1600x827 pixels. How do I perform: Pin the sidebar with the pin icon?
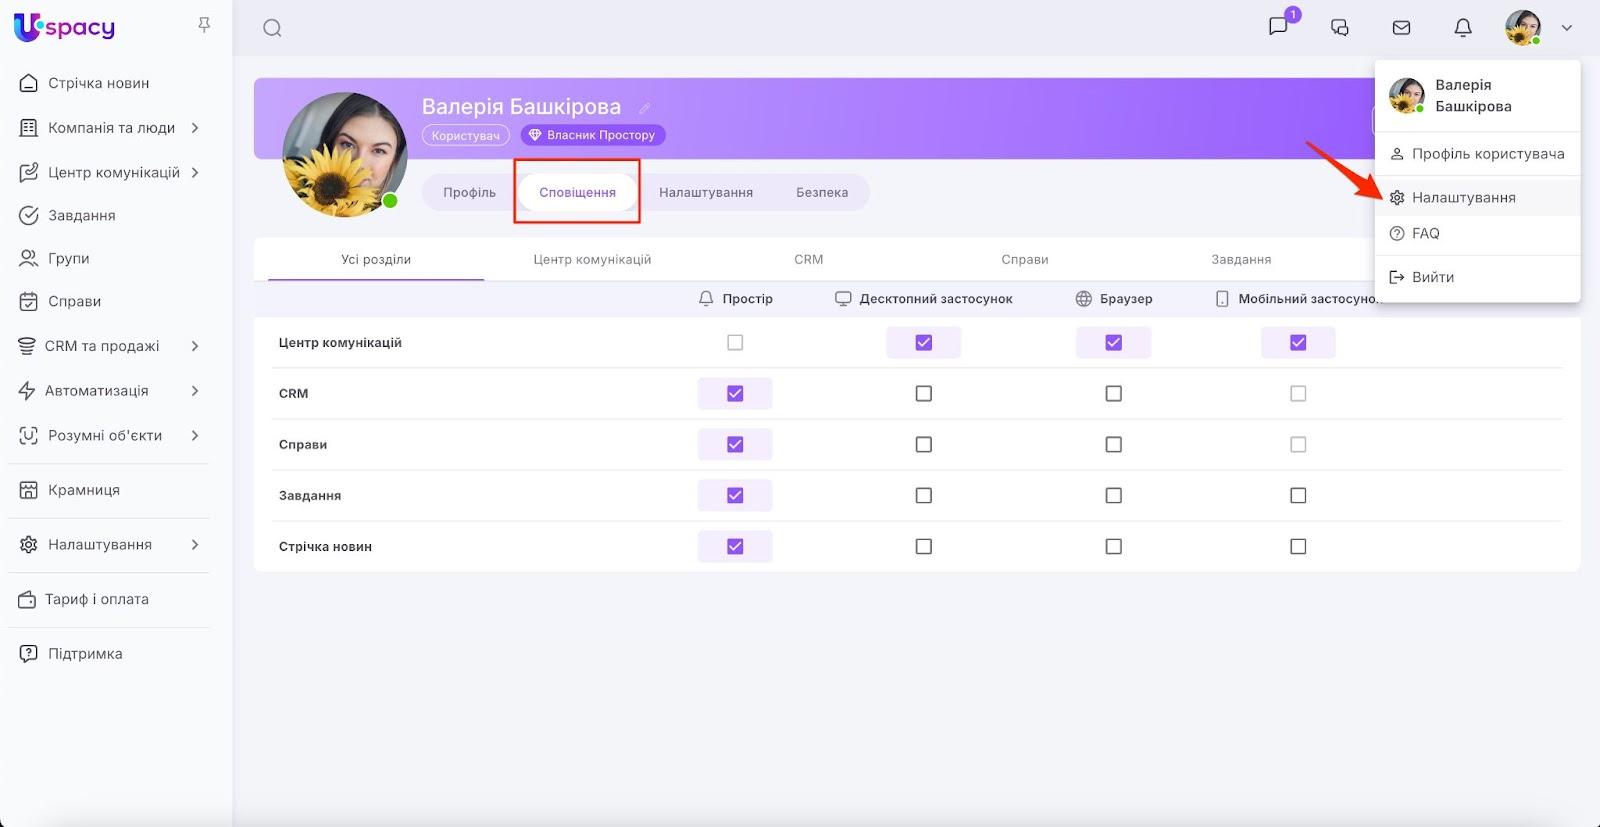(204, 25)
